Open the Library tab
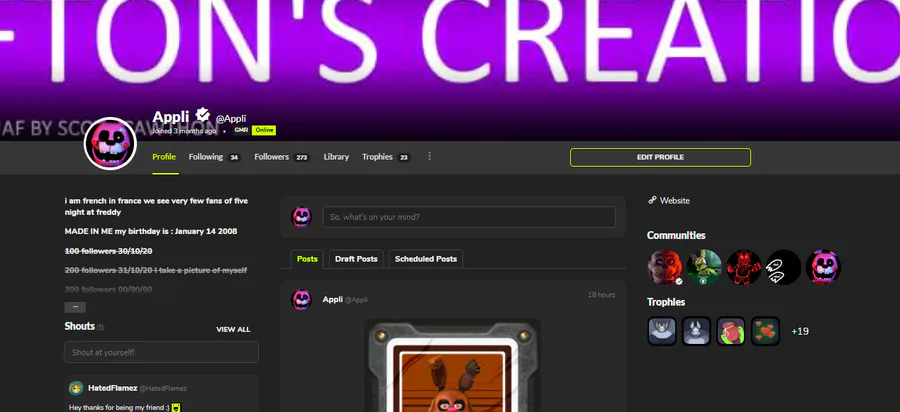Screen dimensions: 900x412 (336, 157)
